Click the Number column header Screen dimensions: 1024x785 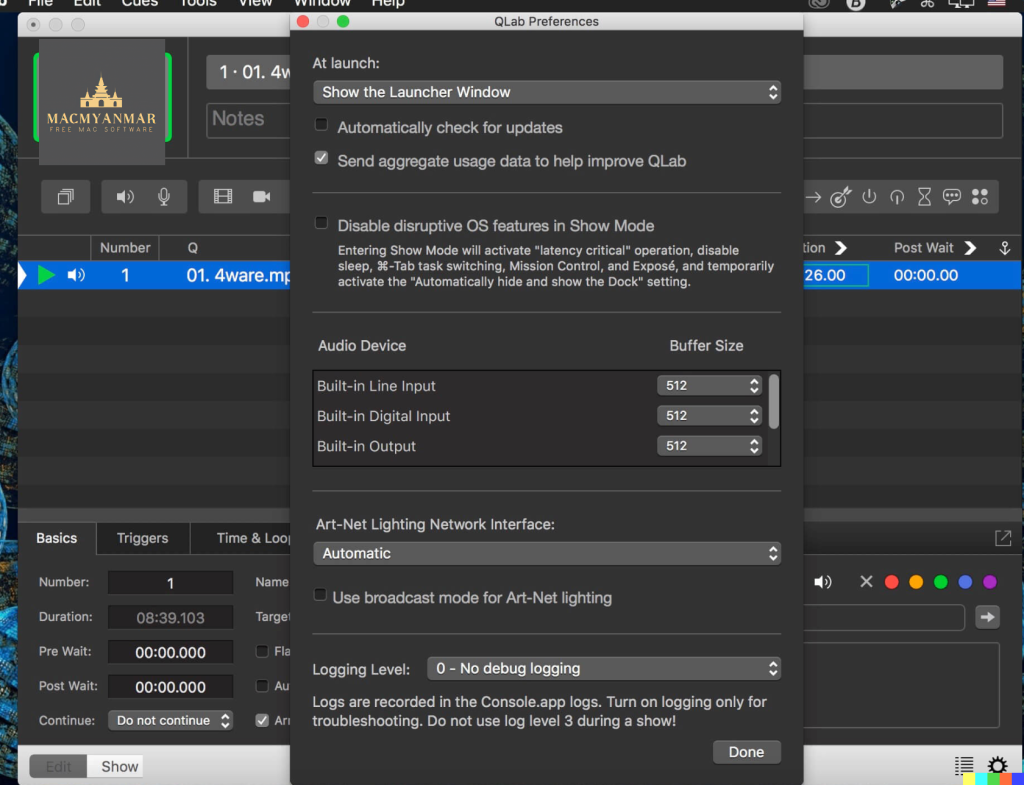click(x=125, y=248)
